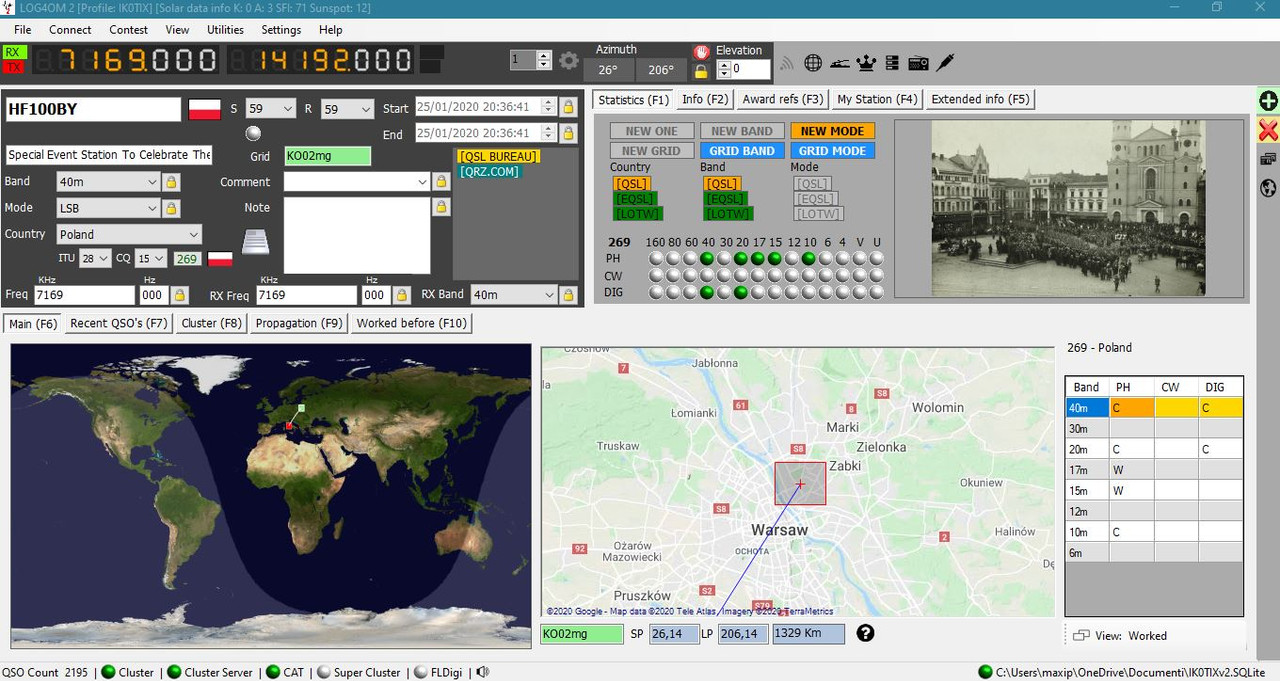Click the speaker icon in status bar
Viewport: 1280px width, 681px height.
click(483, 672)
